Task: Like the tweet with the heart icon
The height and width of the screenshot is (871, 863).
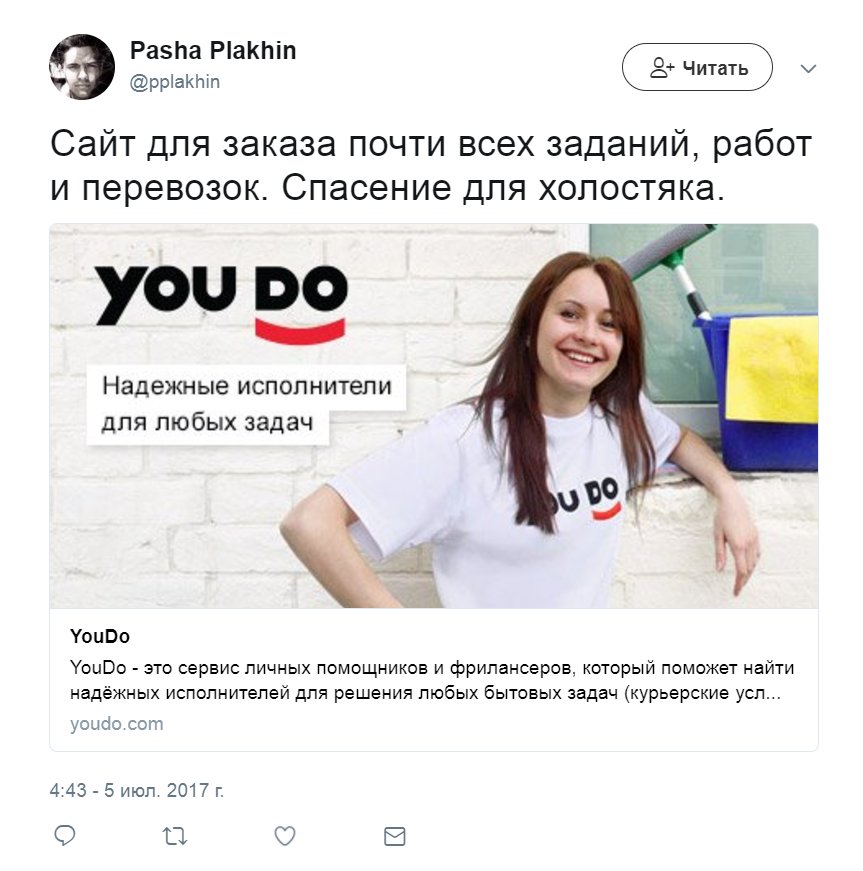Action: tap(285, 836)
